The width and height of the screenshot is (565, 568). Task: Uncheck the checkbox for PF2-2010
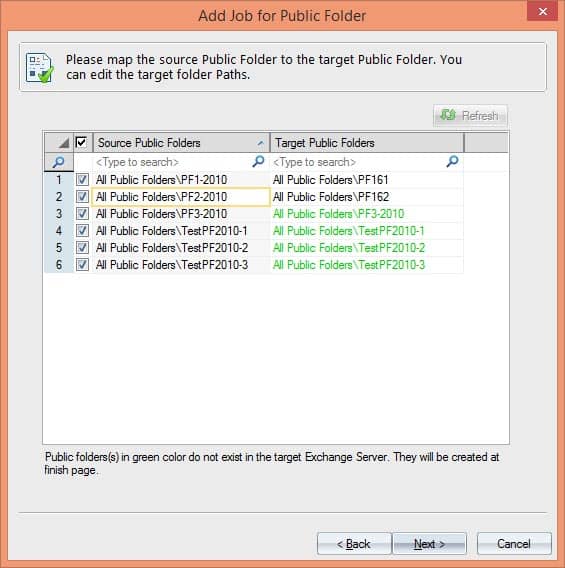(x=82, y=196)
